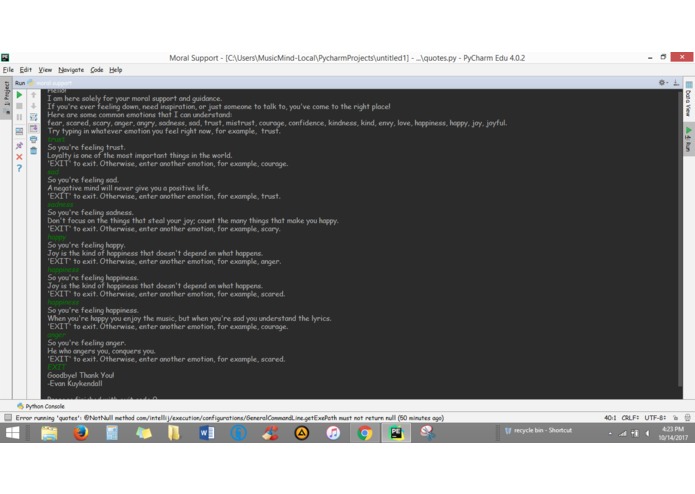Open the Windows Start button

tap(12, 432)
